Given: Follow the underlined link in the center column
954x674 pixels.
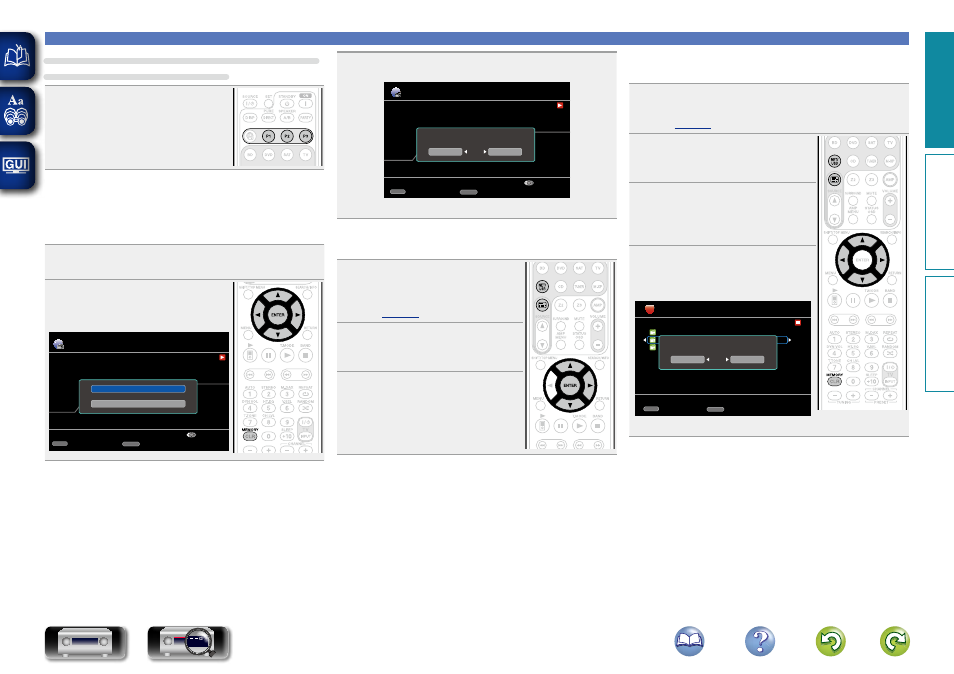Looking at the screenshot, I should 399,315.
